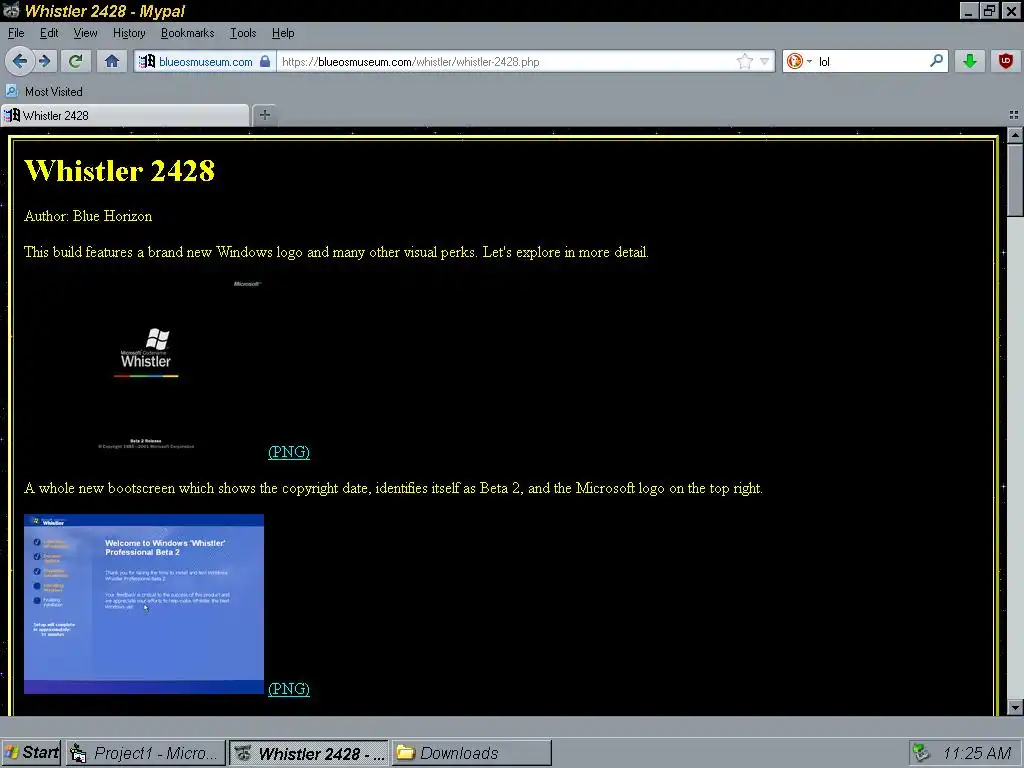Click the address bar URL field
This screenshot has width=1024, height=768.
pyautogui.click(x=506, y=61)
